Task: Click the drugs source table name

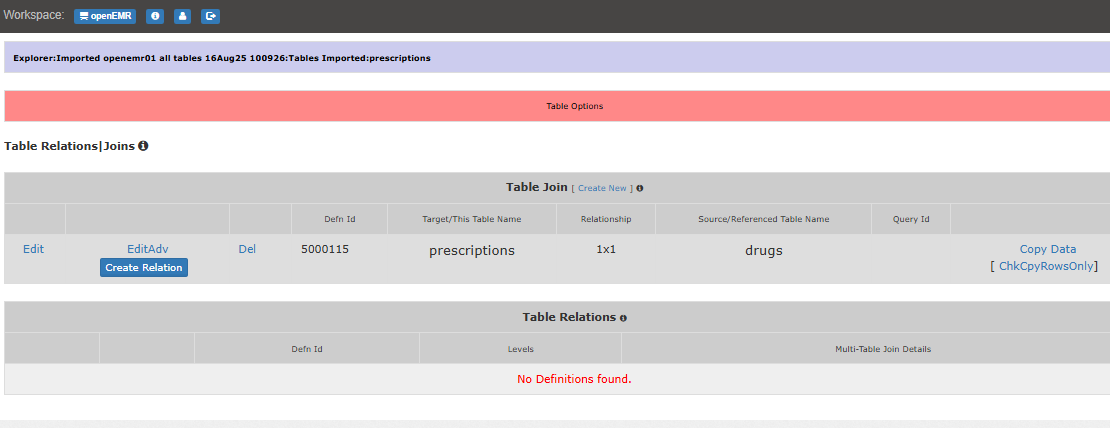Action: pos(764,250)
